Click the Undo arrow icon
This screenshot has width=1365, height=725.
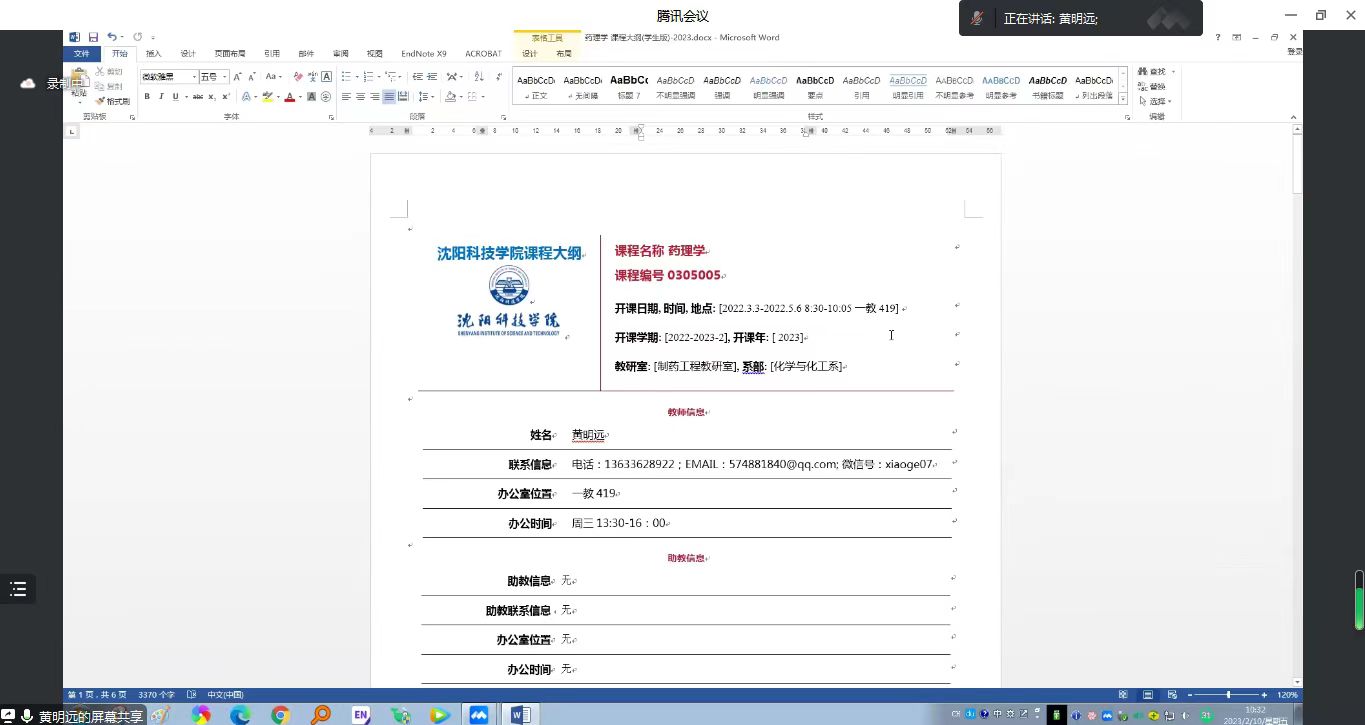[x=111, y=37]
